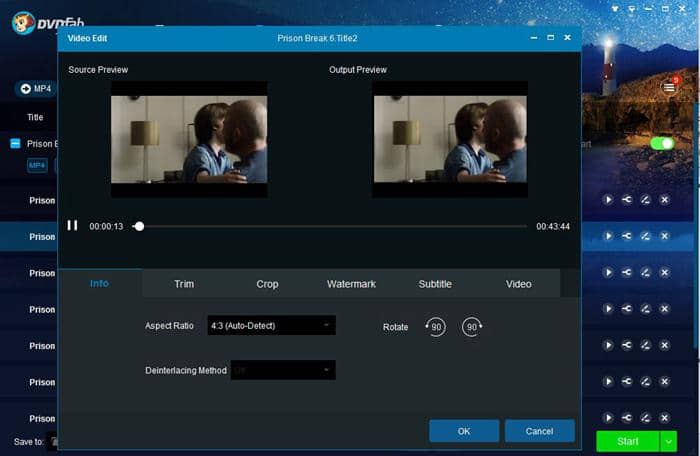
Task: Collapse the Prison Break title group checkbox
Action: pyautogui.click(x=15, y=143)
